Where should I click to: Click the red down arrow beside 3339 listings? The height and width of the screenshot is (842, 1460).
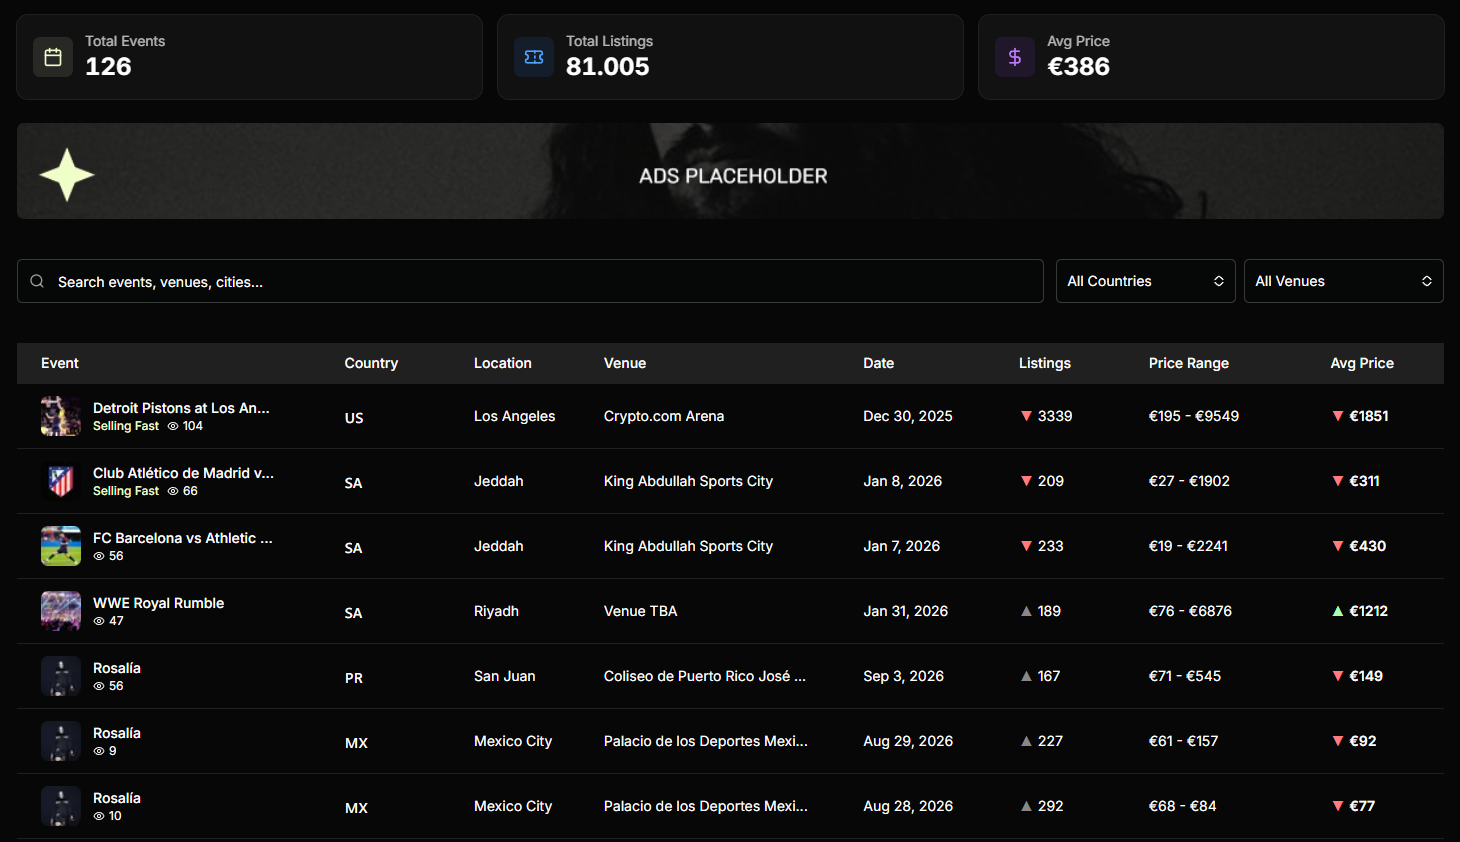(1026, 416)
